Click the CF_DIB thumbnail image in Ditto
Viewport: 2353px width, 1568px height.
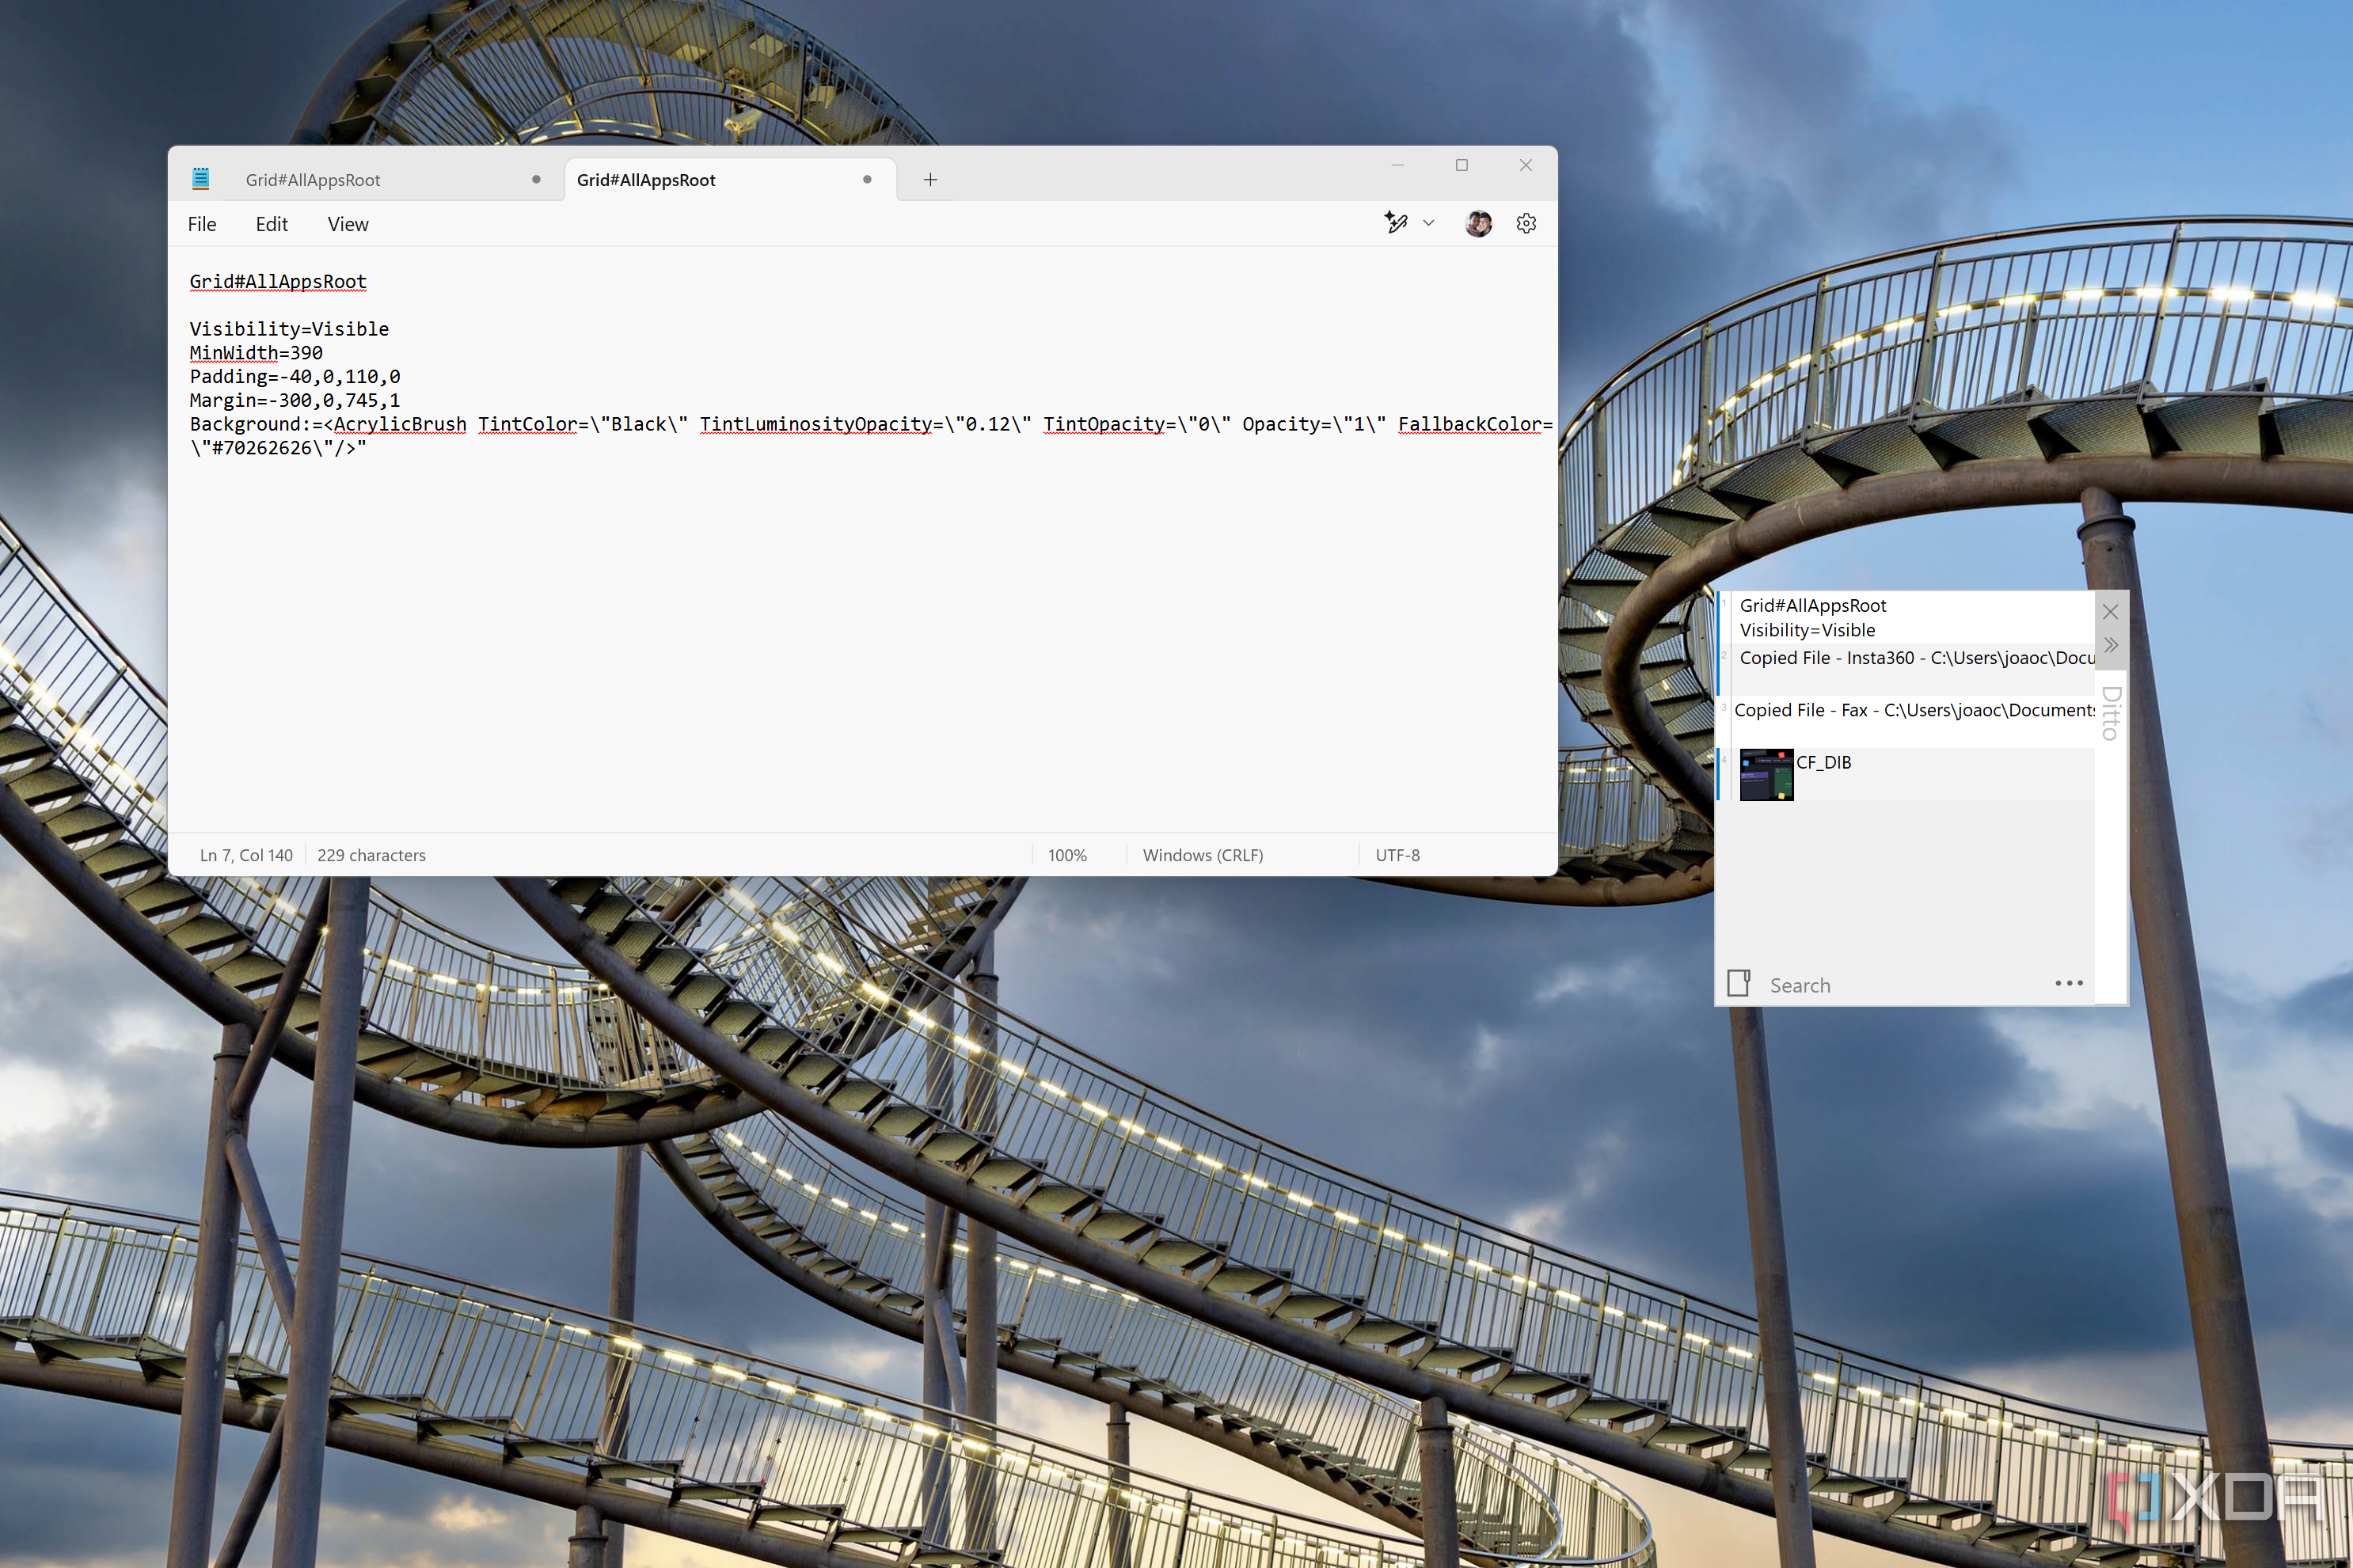(1766, 775)
